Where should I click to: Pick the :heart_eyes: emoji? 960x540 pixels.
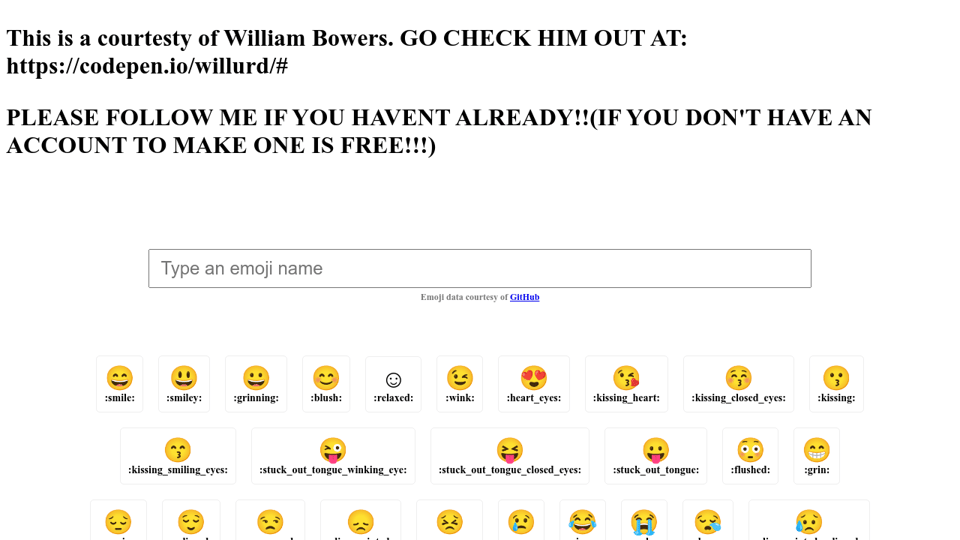534,384
